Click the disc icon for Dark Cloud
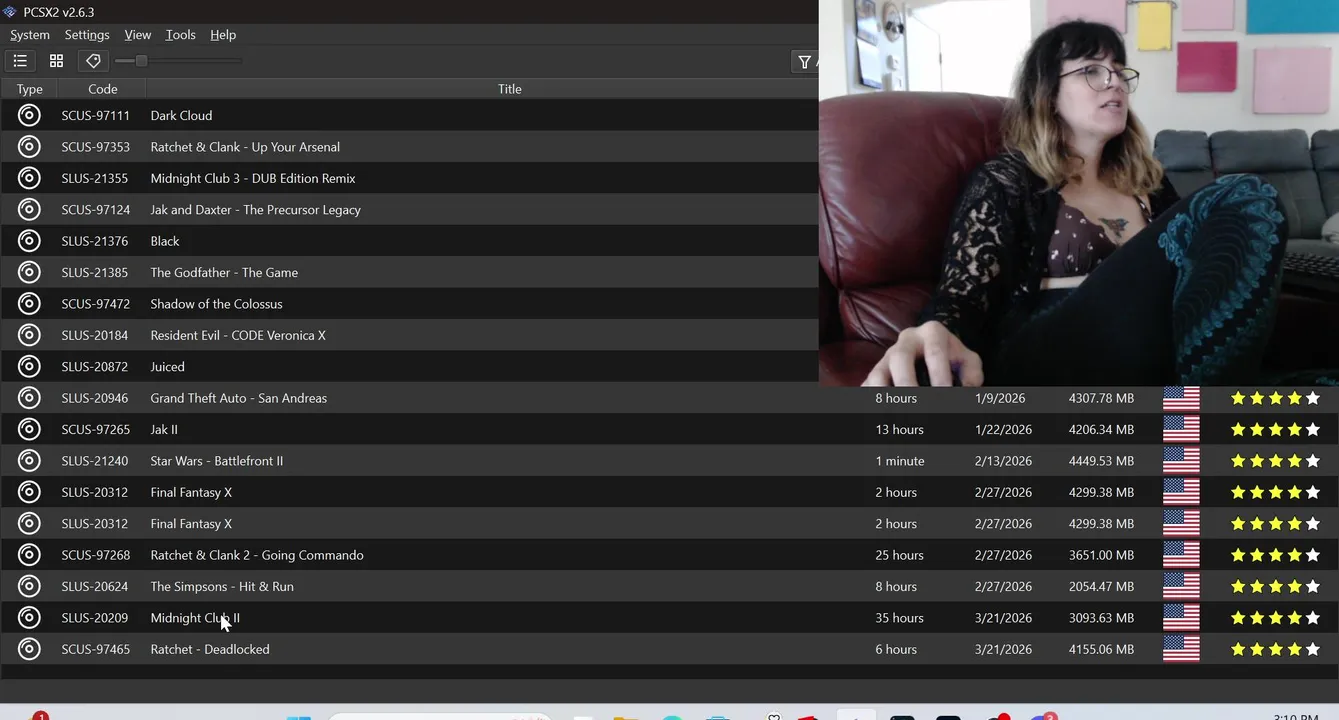1339x720 pixels. point(29,115)
